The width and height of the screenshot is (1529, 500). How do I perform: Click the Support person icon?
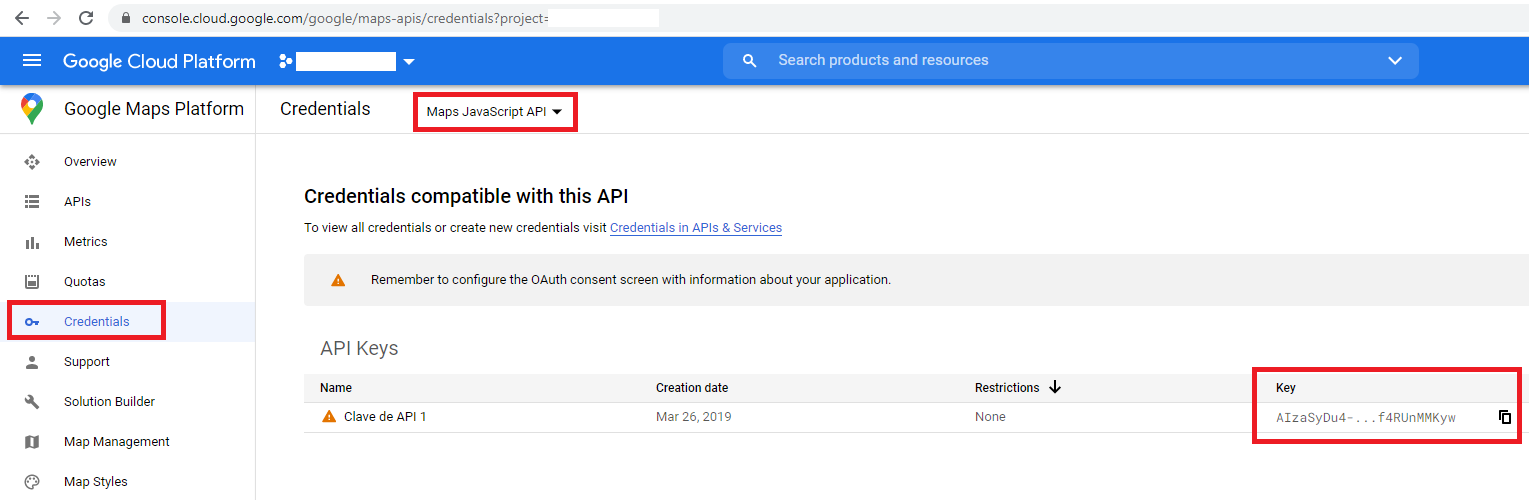tap(32, 362)
